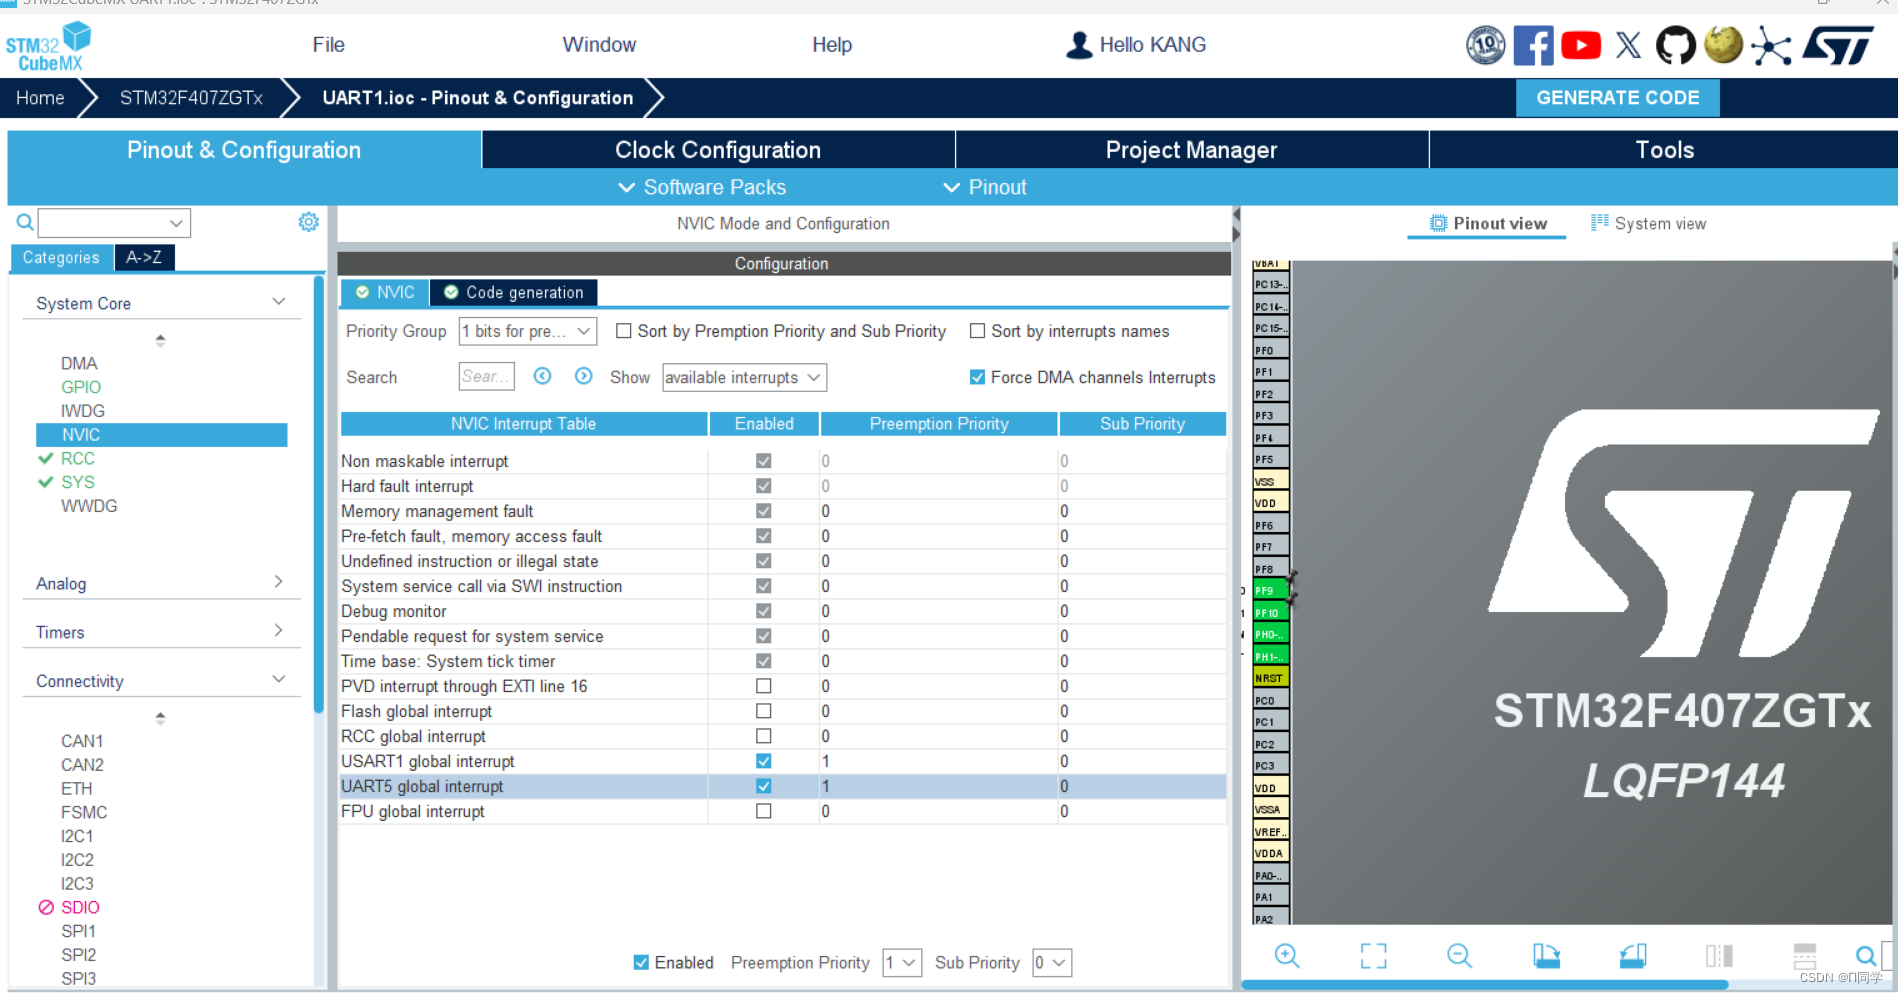This screenshot has width=1898, height=993.
Task: Go to previous interrupt search result
Action: (x=543, y=376)
